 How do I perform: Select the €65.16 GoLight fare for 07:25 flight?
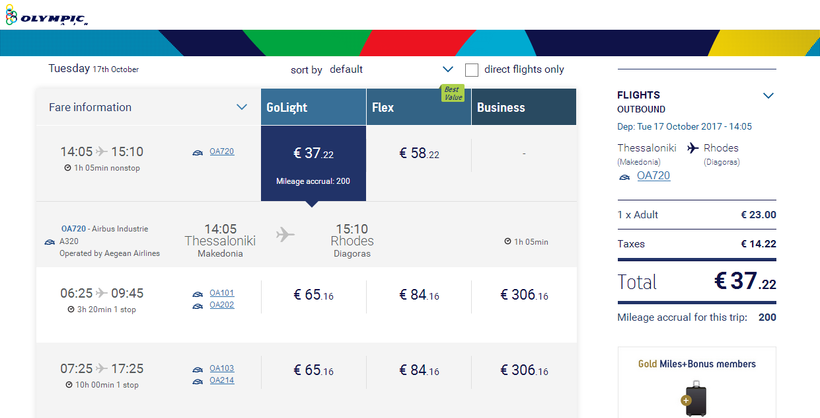[314, 370]
